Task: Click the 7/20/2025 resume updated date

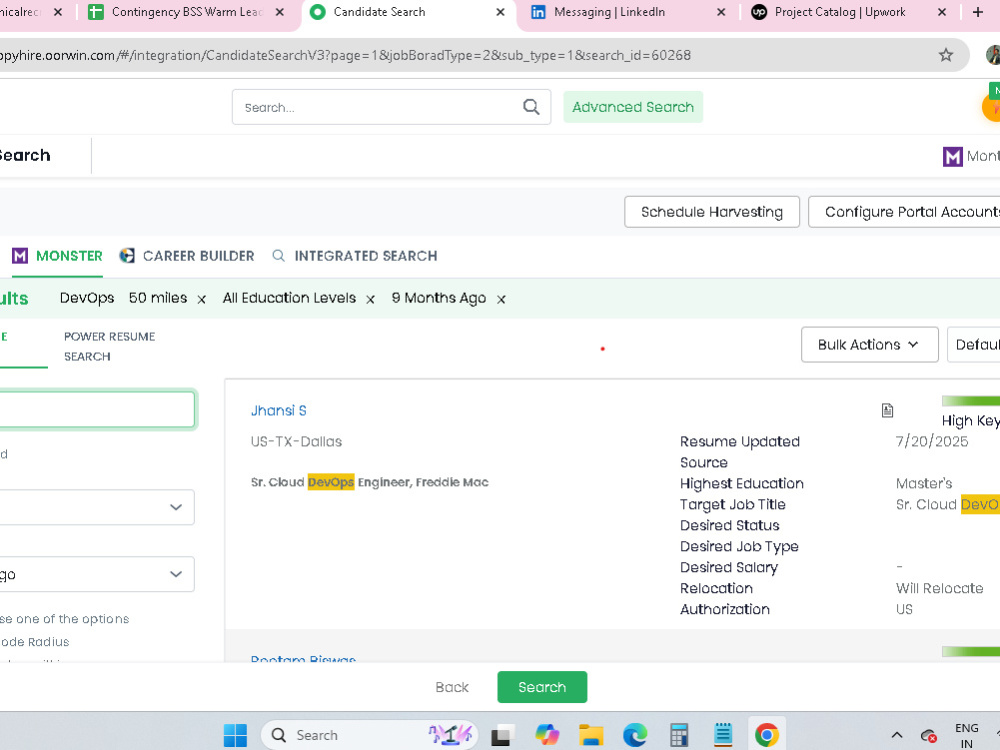Action: [932, 441]
